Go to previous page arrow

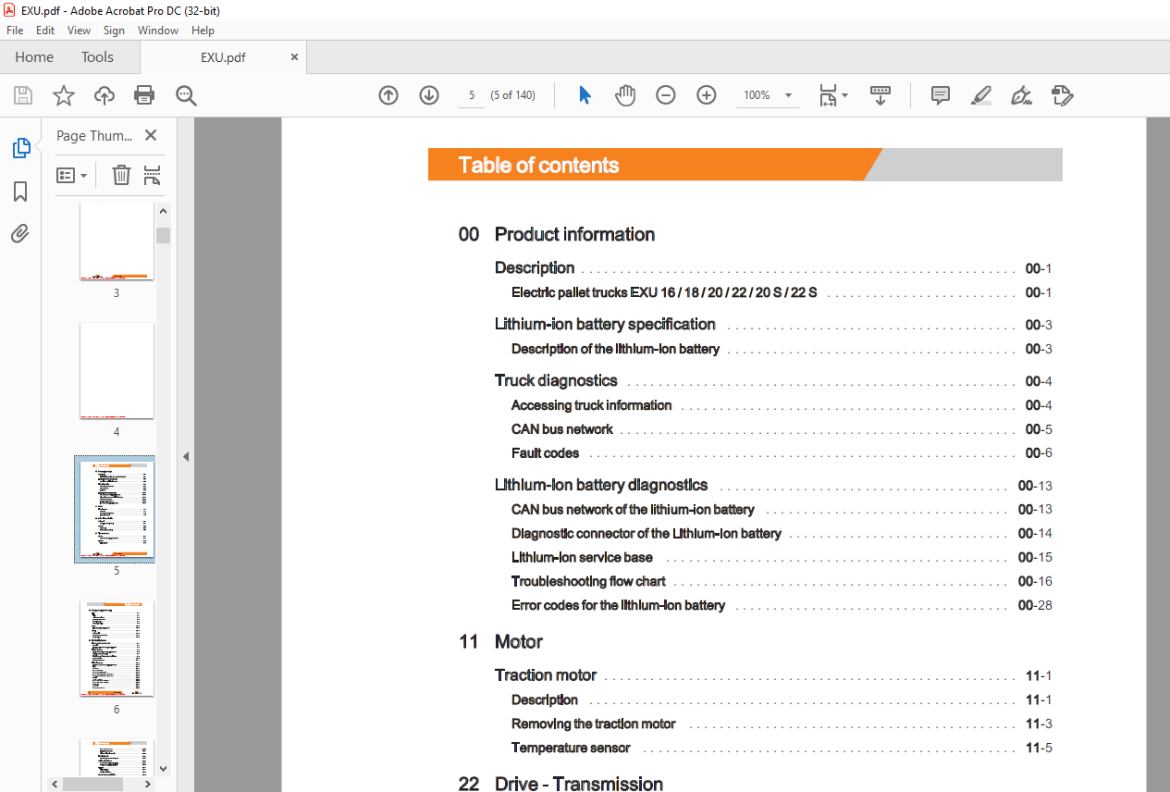coord(388,95)
